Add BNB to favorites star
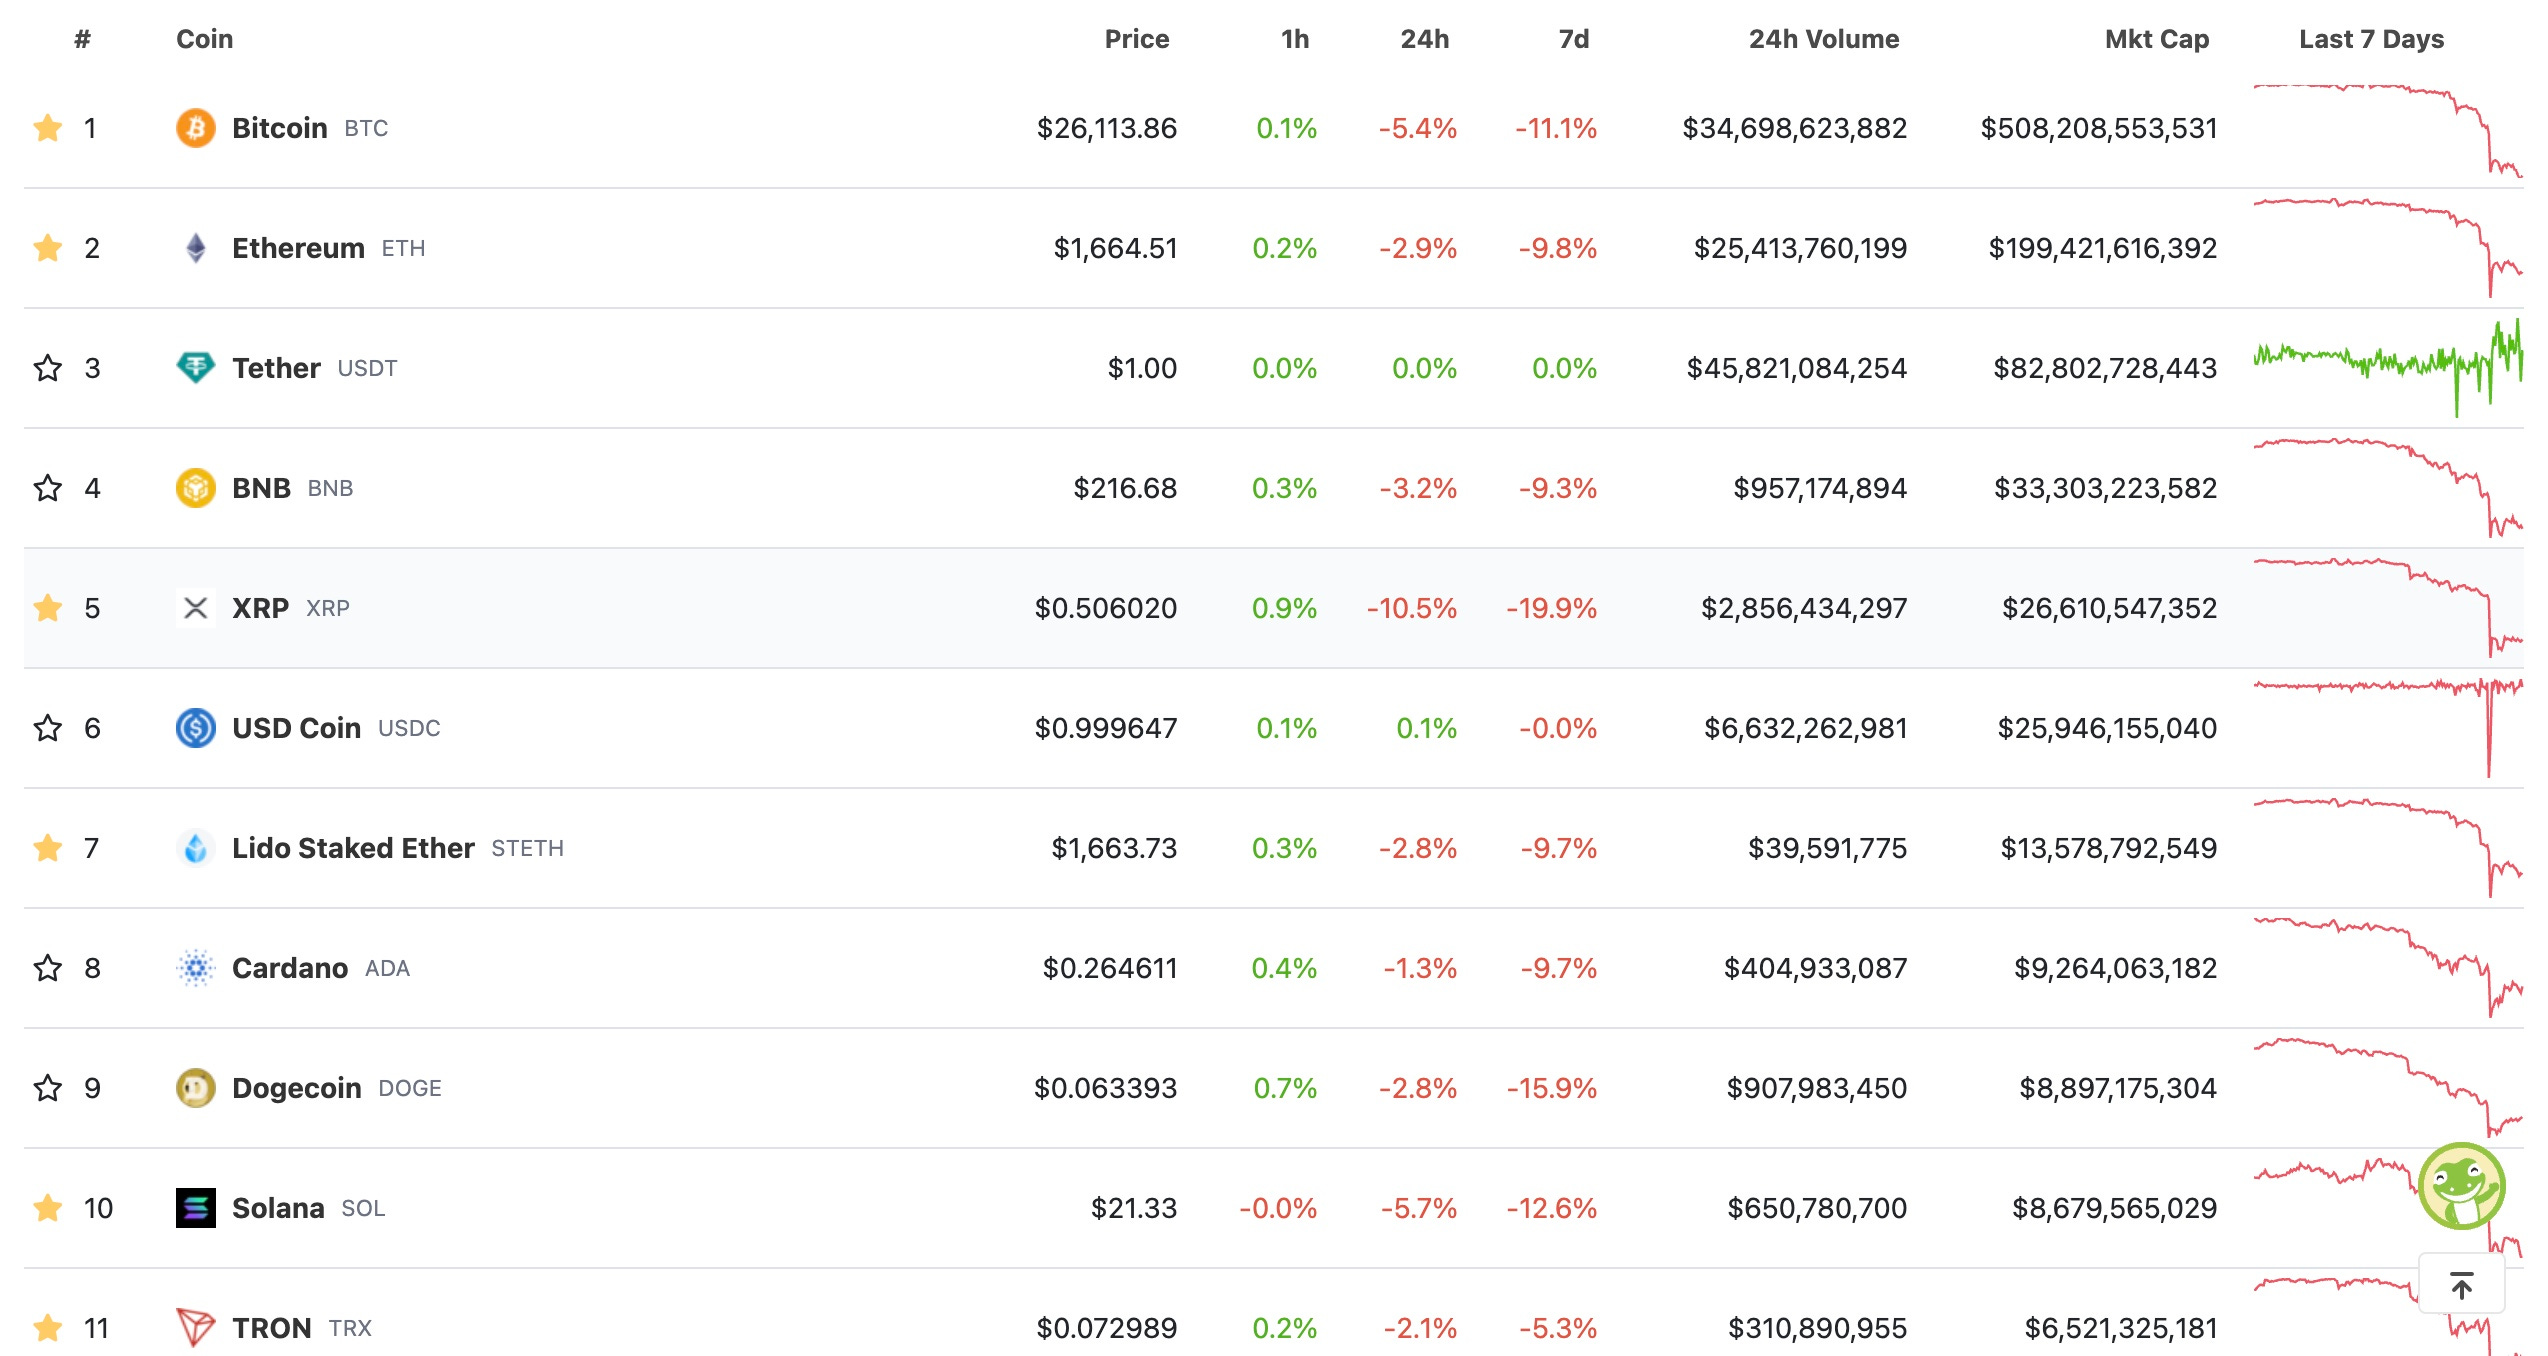Viewport: 2548px width, 1356px height. (48, 488)
